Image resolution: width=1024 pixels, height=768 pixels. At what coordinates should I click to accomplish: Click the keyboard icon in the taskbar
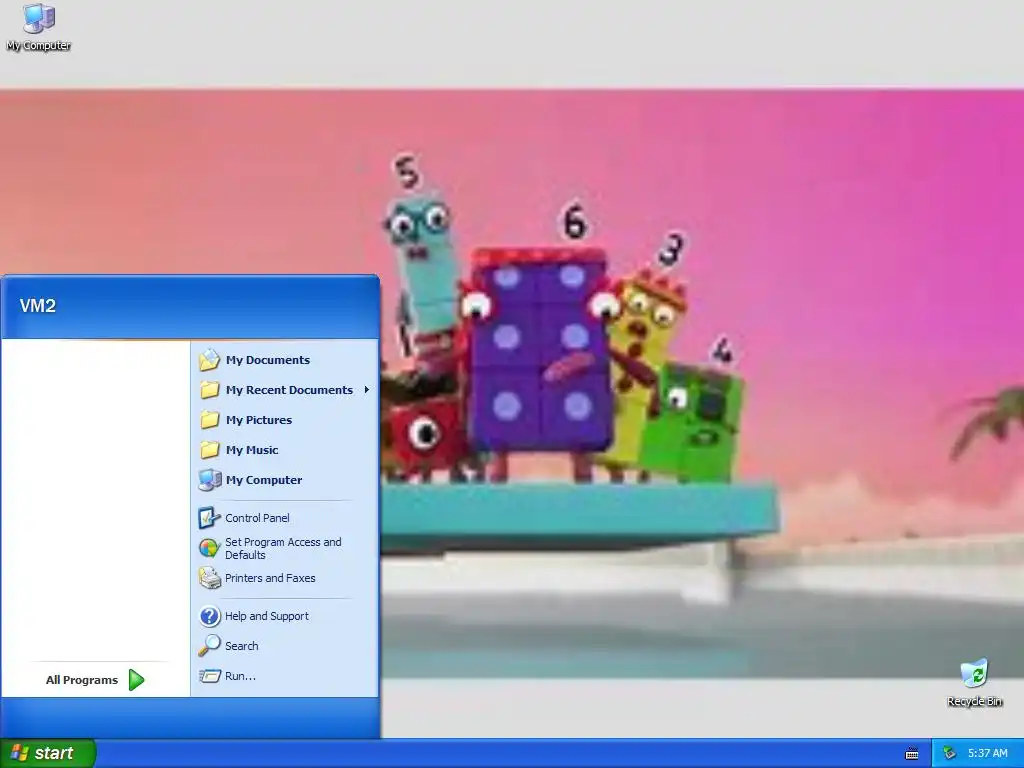pos(912,754)
